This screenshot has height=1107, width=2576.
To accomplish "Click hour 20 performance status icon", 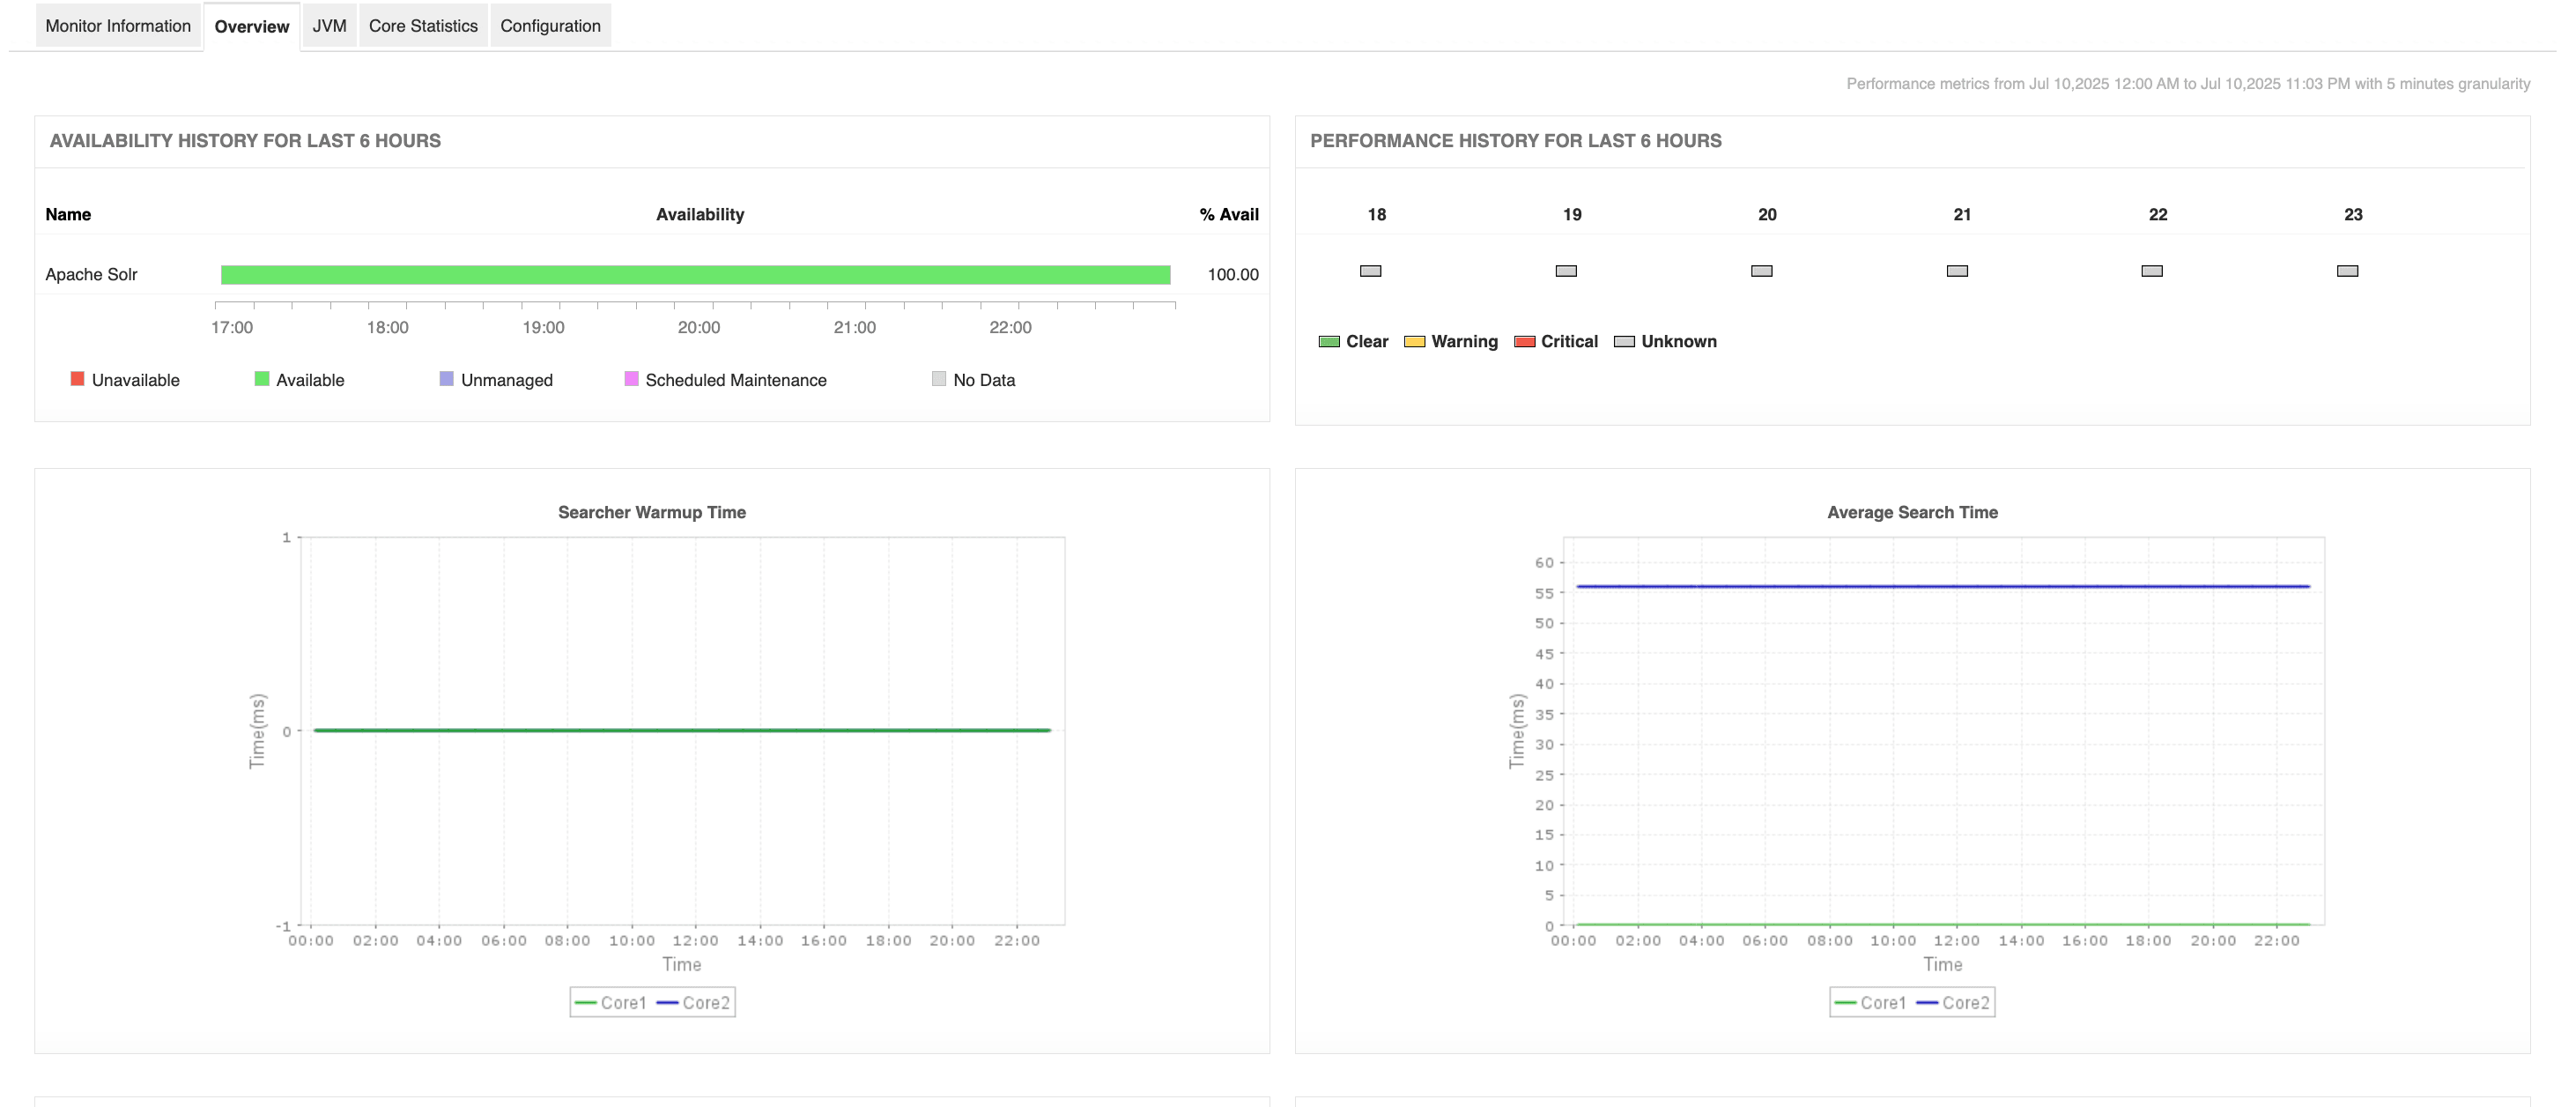I will pos(1761,271).
